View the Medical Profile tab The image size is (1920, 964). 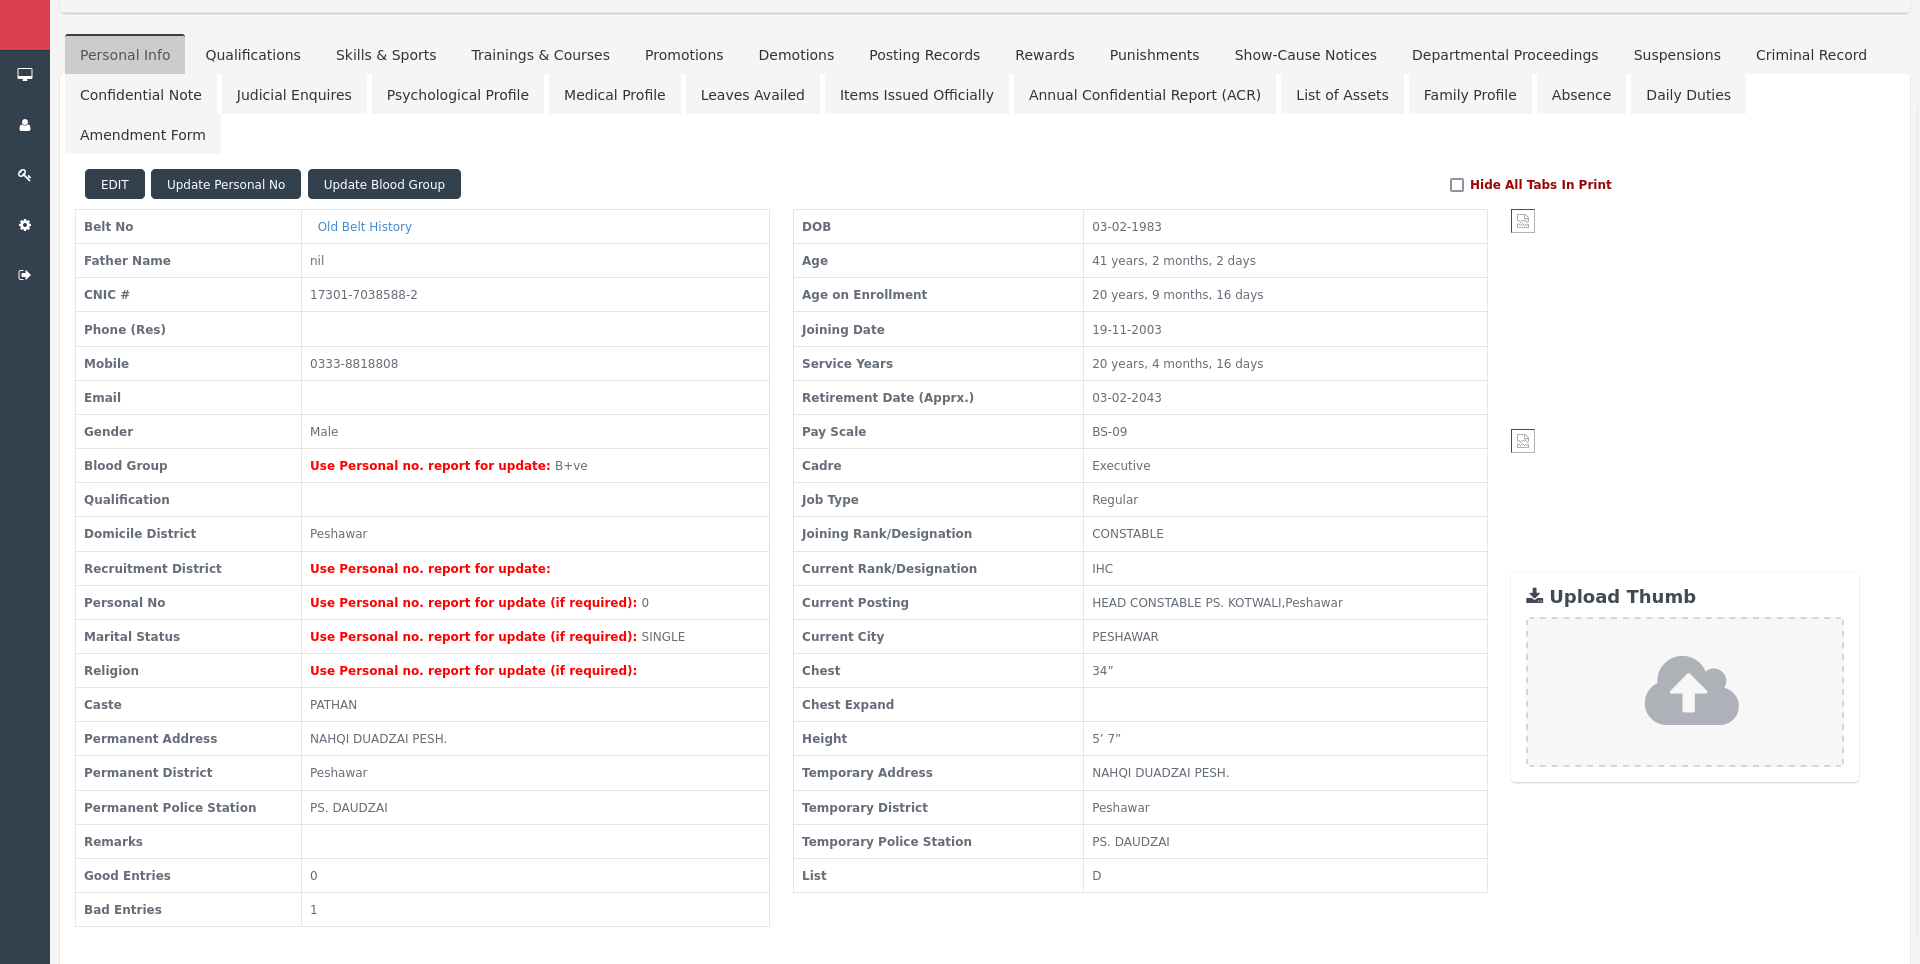pyautogui.click(x=615, y=95)
